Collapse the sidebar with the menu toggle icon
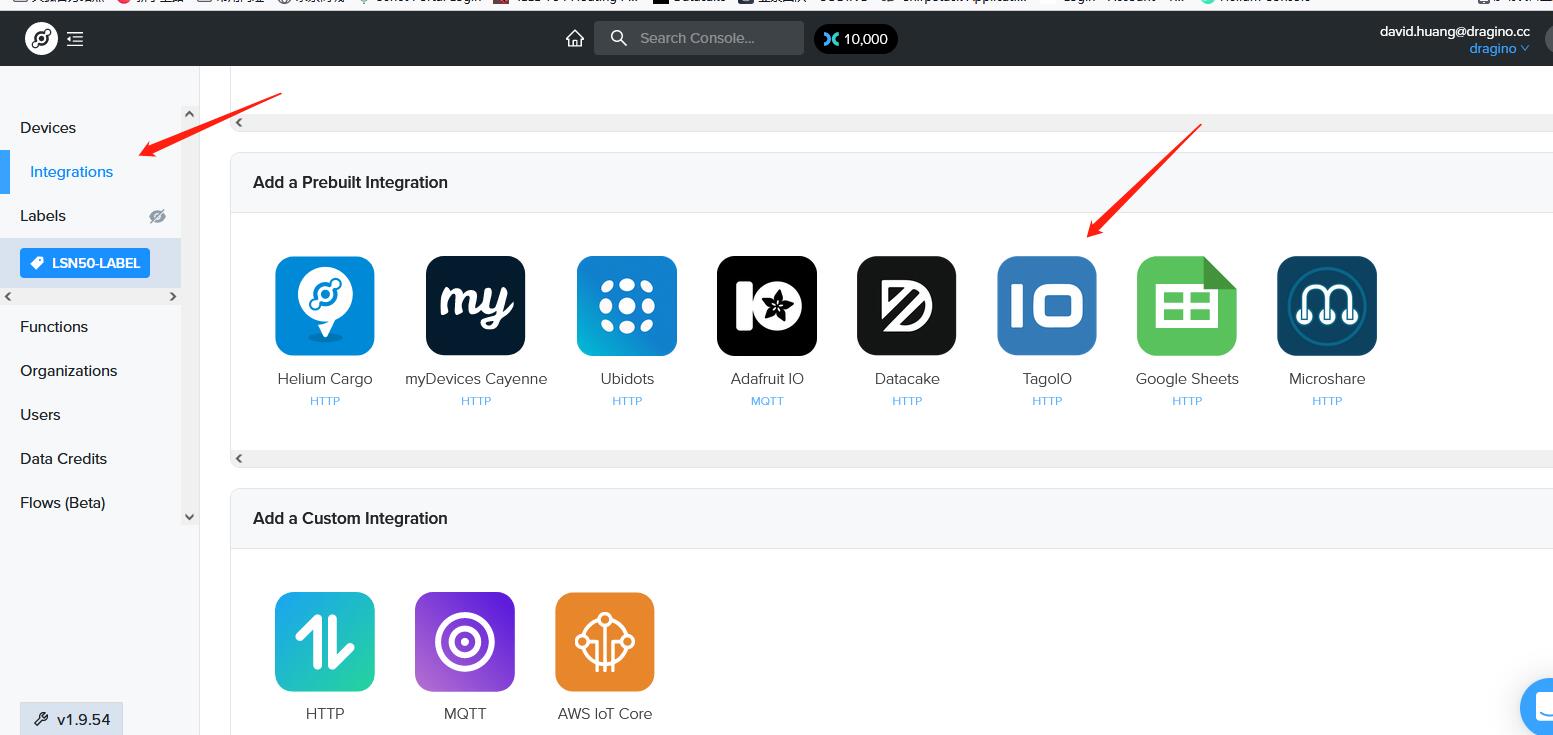This screenshot has height=735, width=1553. [x=75, y=39]
